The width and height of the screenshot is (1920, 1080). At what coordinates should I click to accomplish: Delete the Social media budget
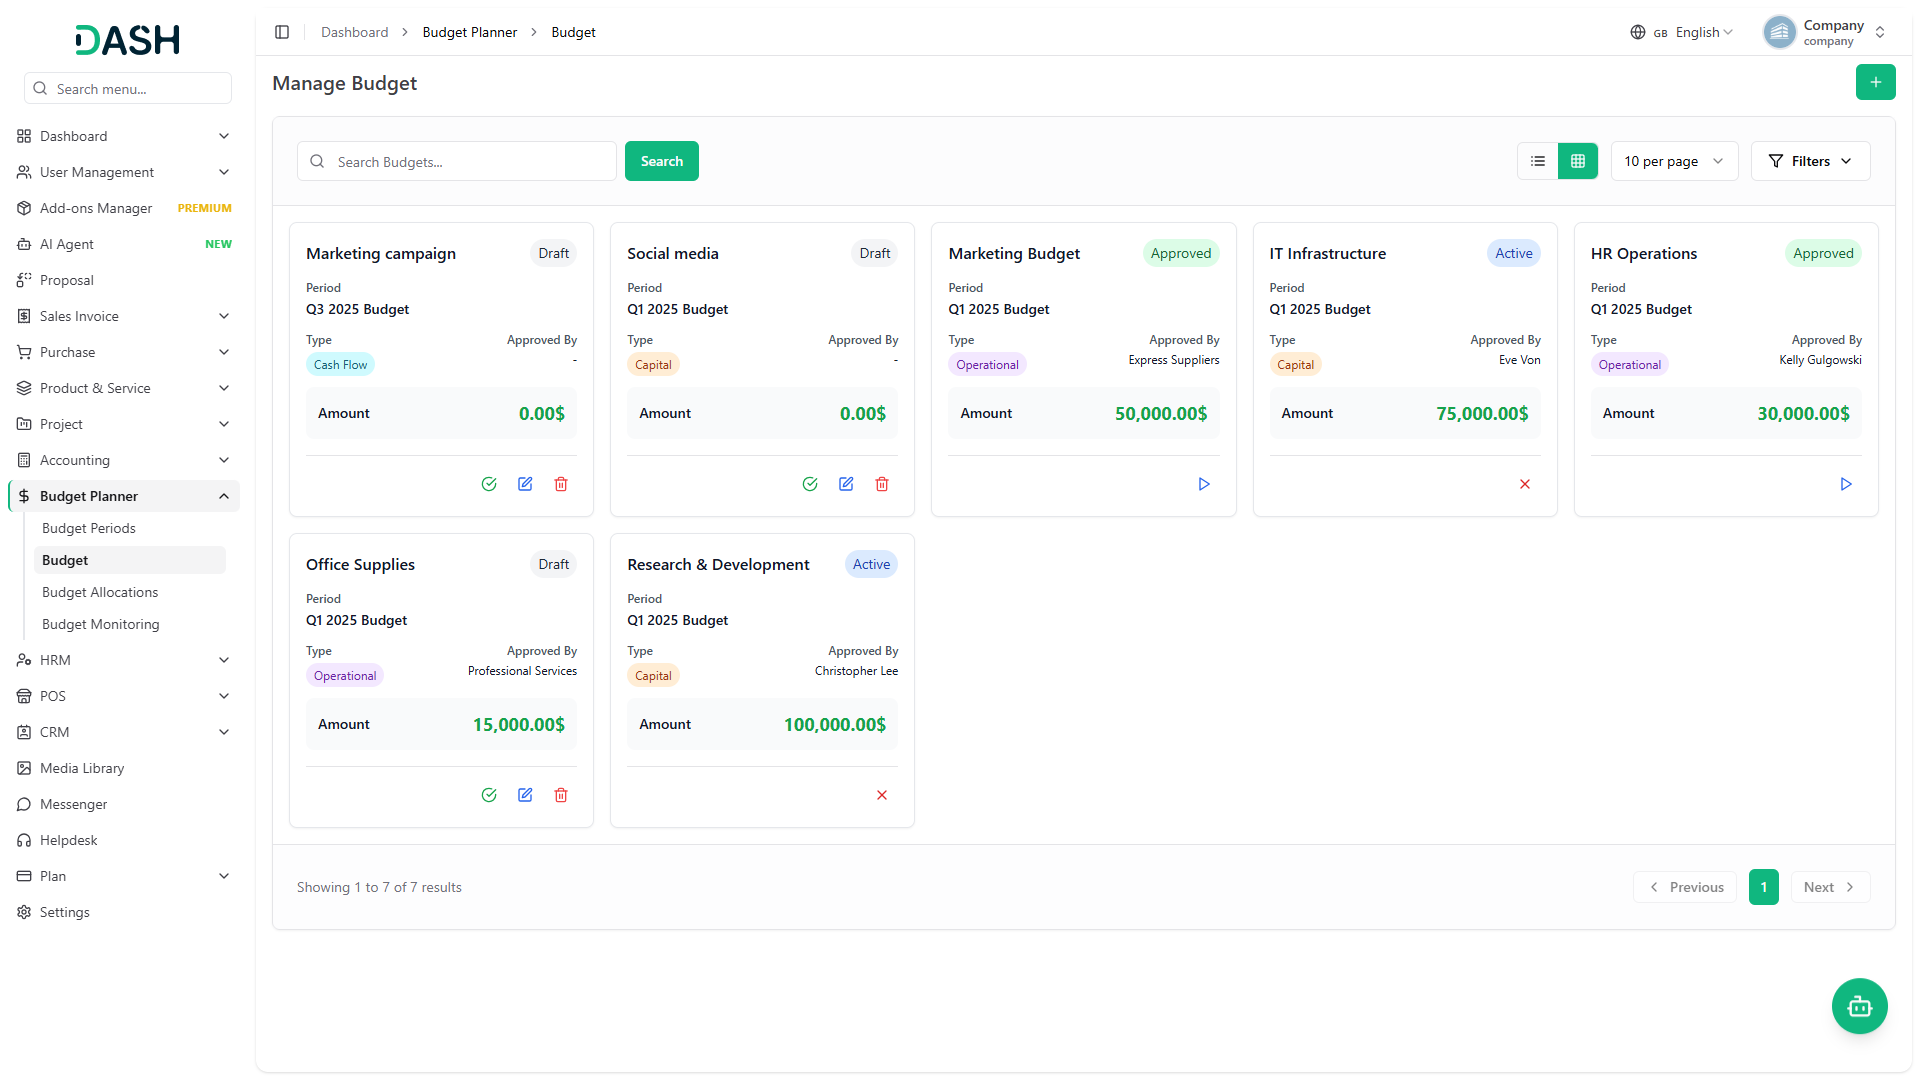click(x=882, y=484)
